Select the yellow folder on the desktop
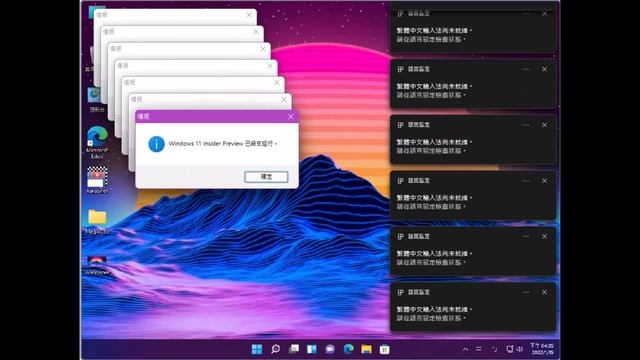 97,222
